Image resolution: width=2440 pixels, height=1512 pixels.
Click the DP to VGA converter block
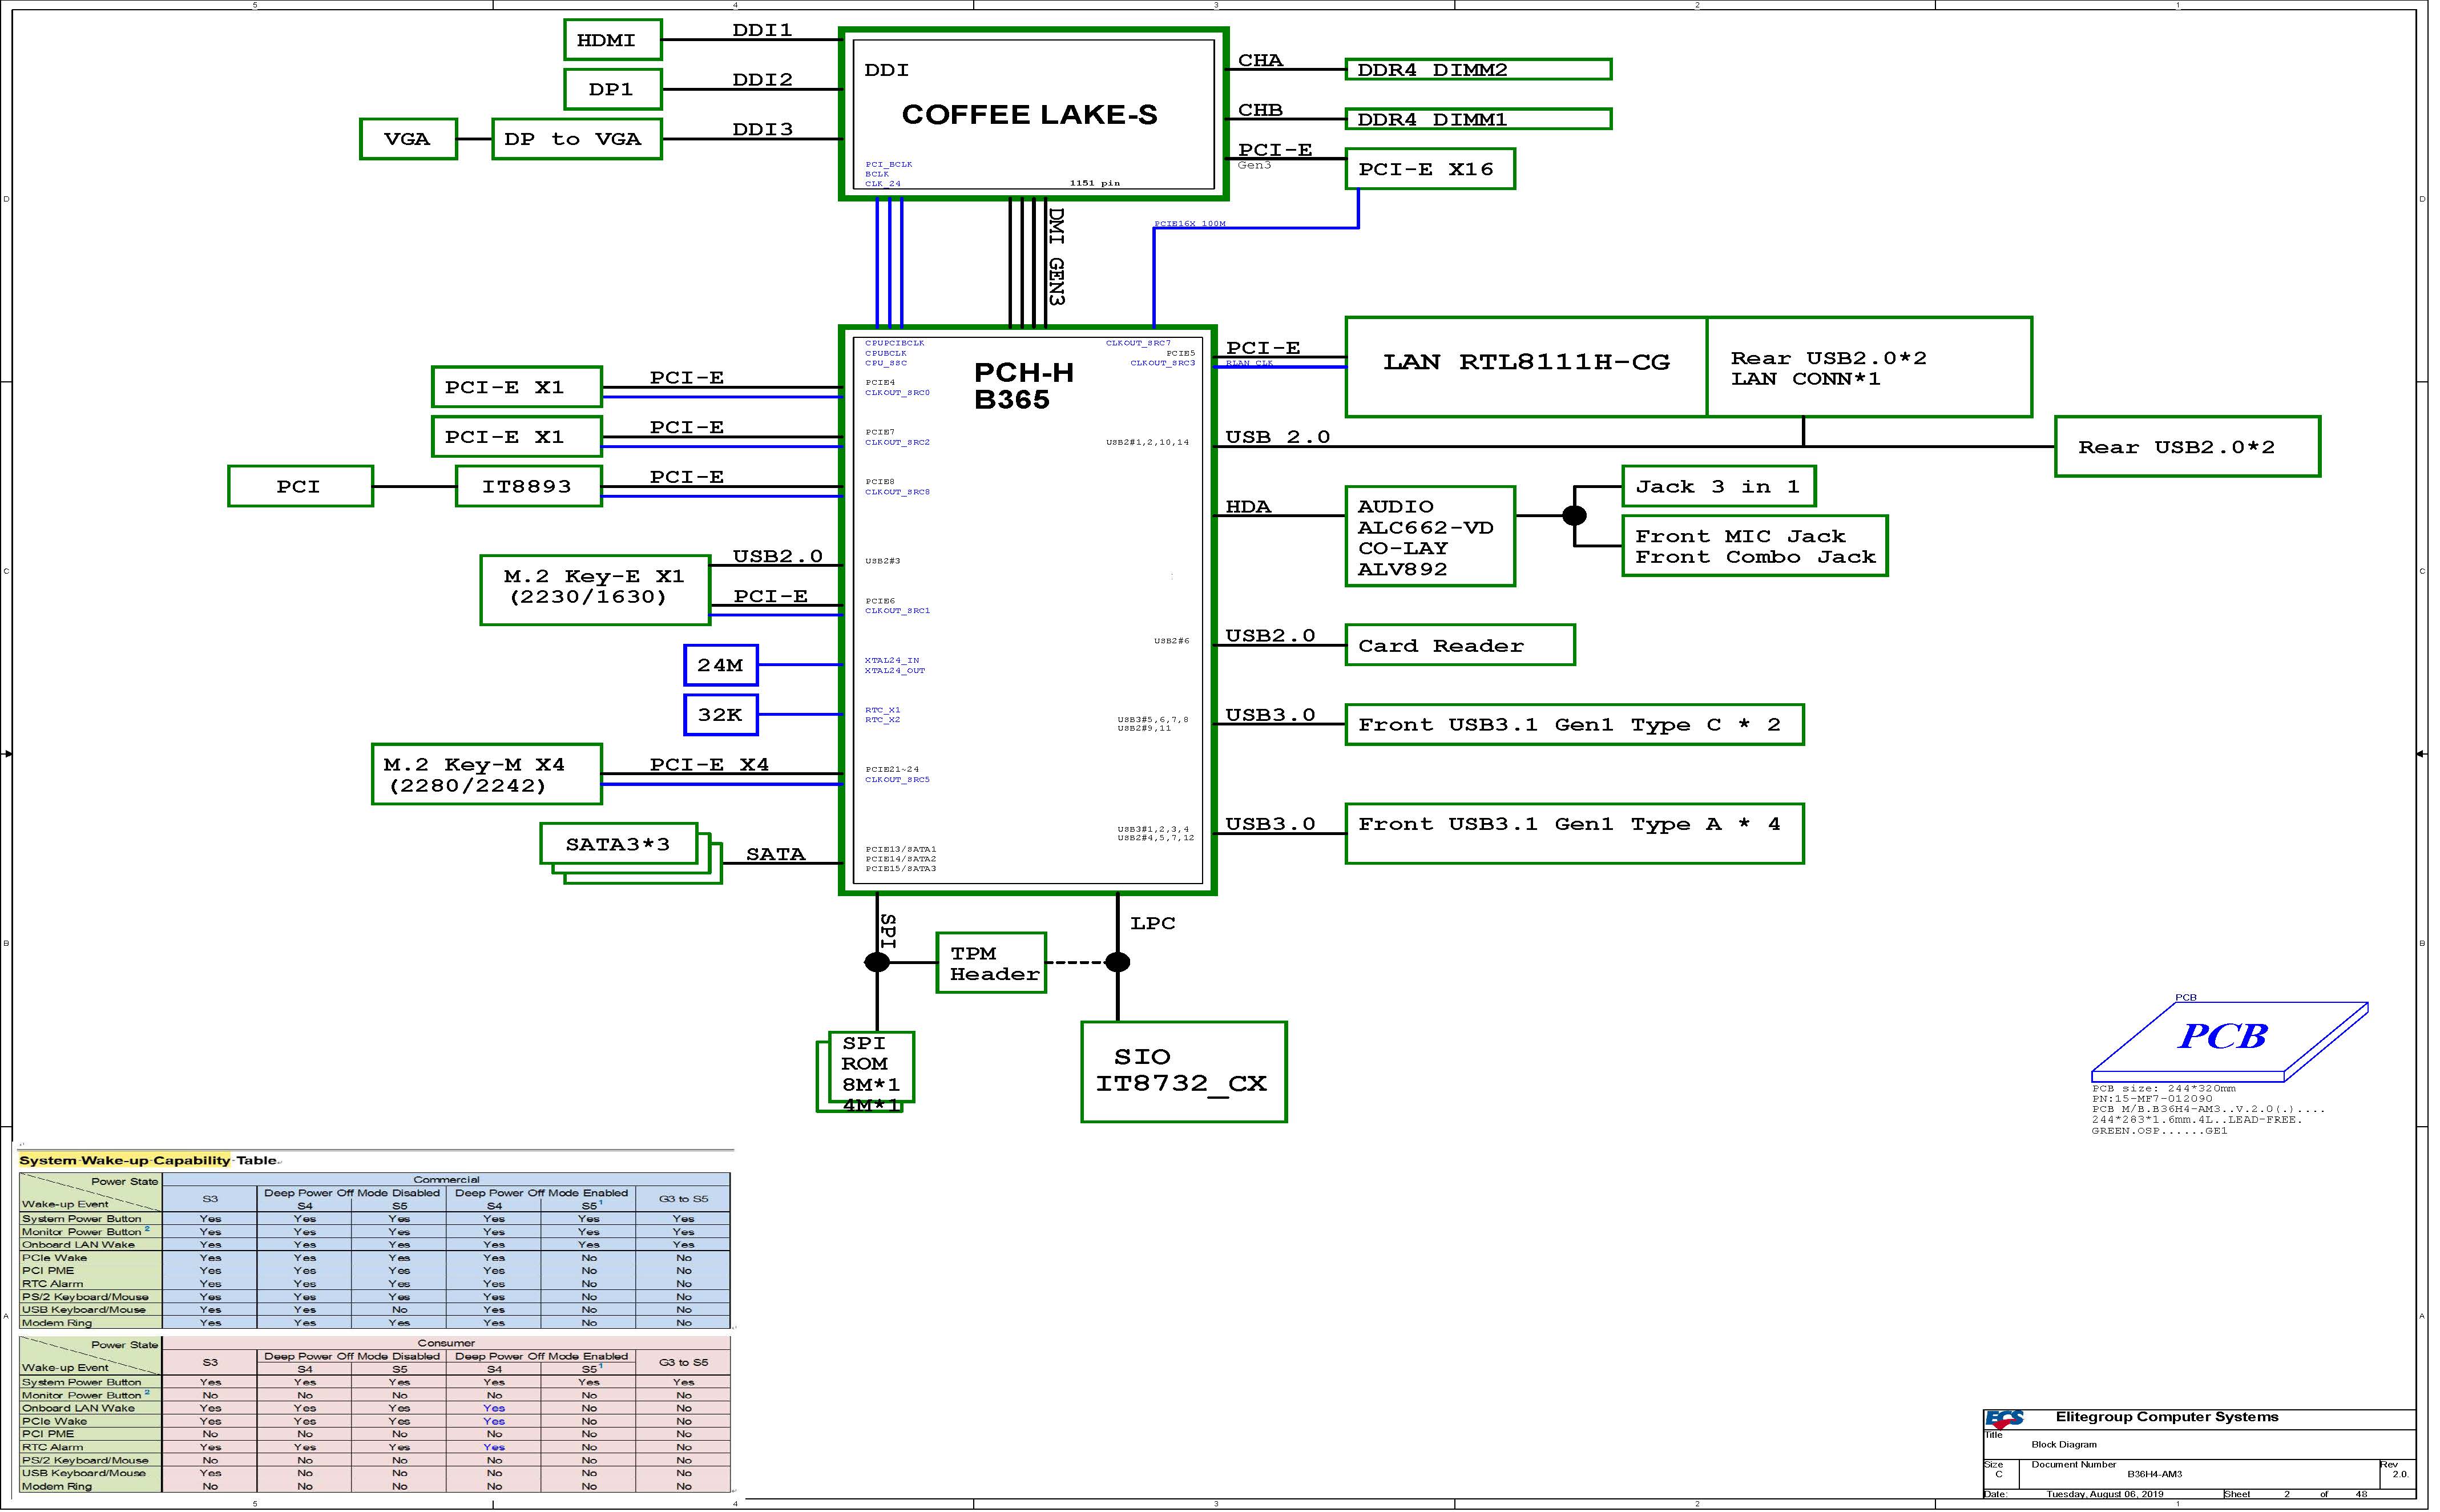coord(576,139)
